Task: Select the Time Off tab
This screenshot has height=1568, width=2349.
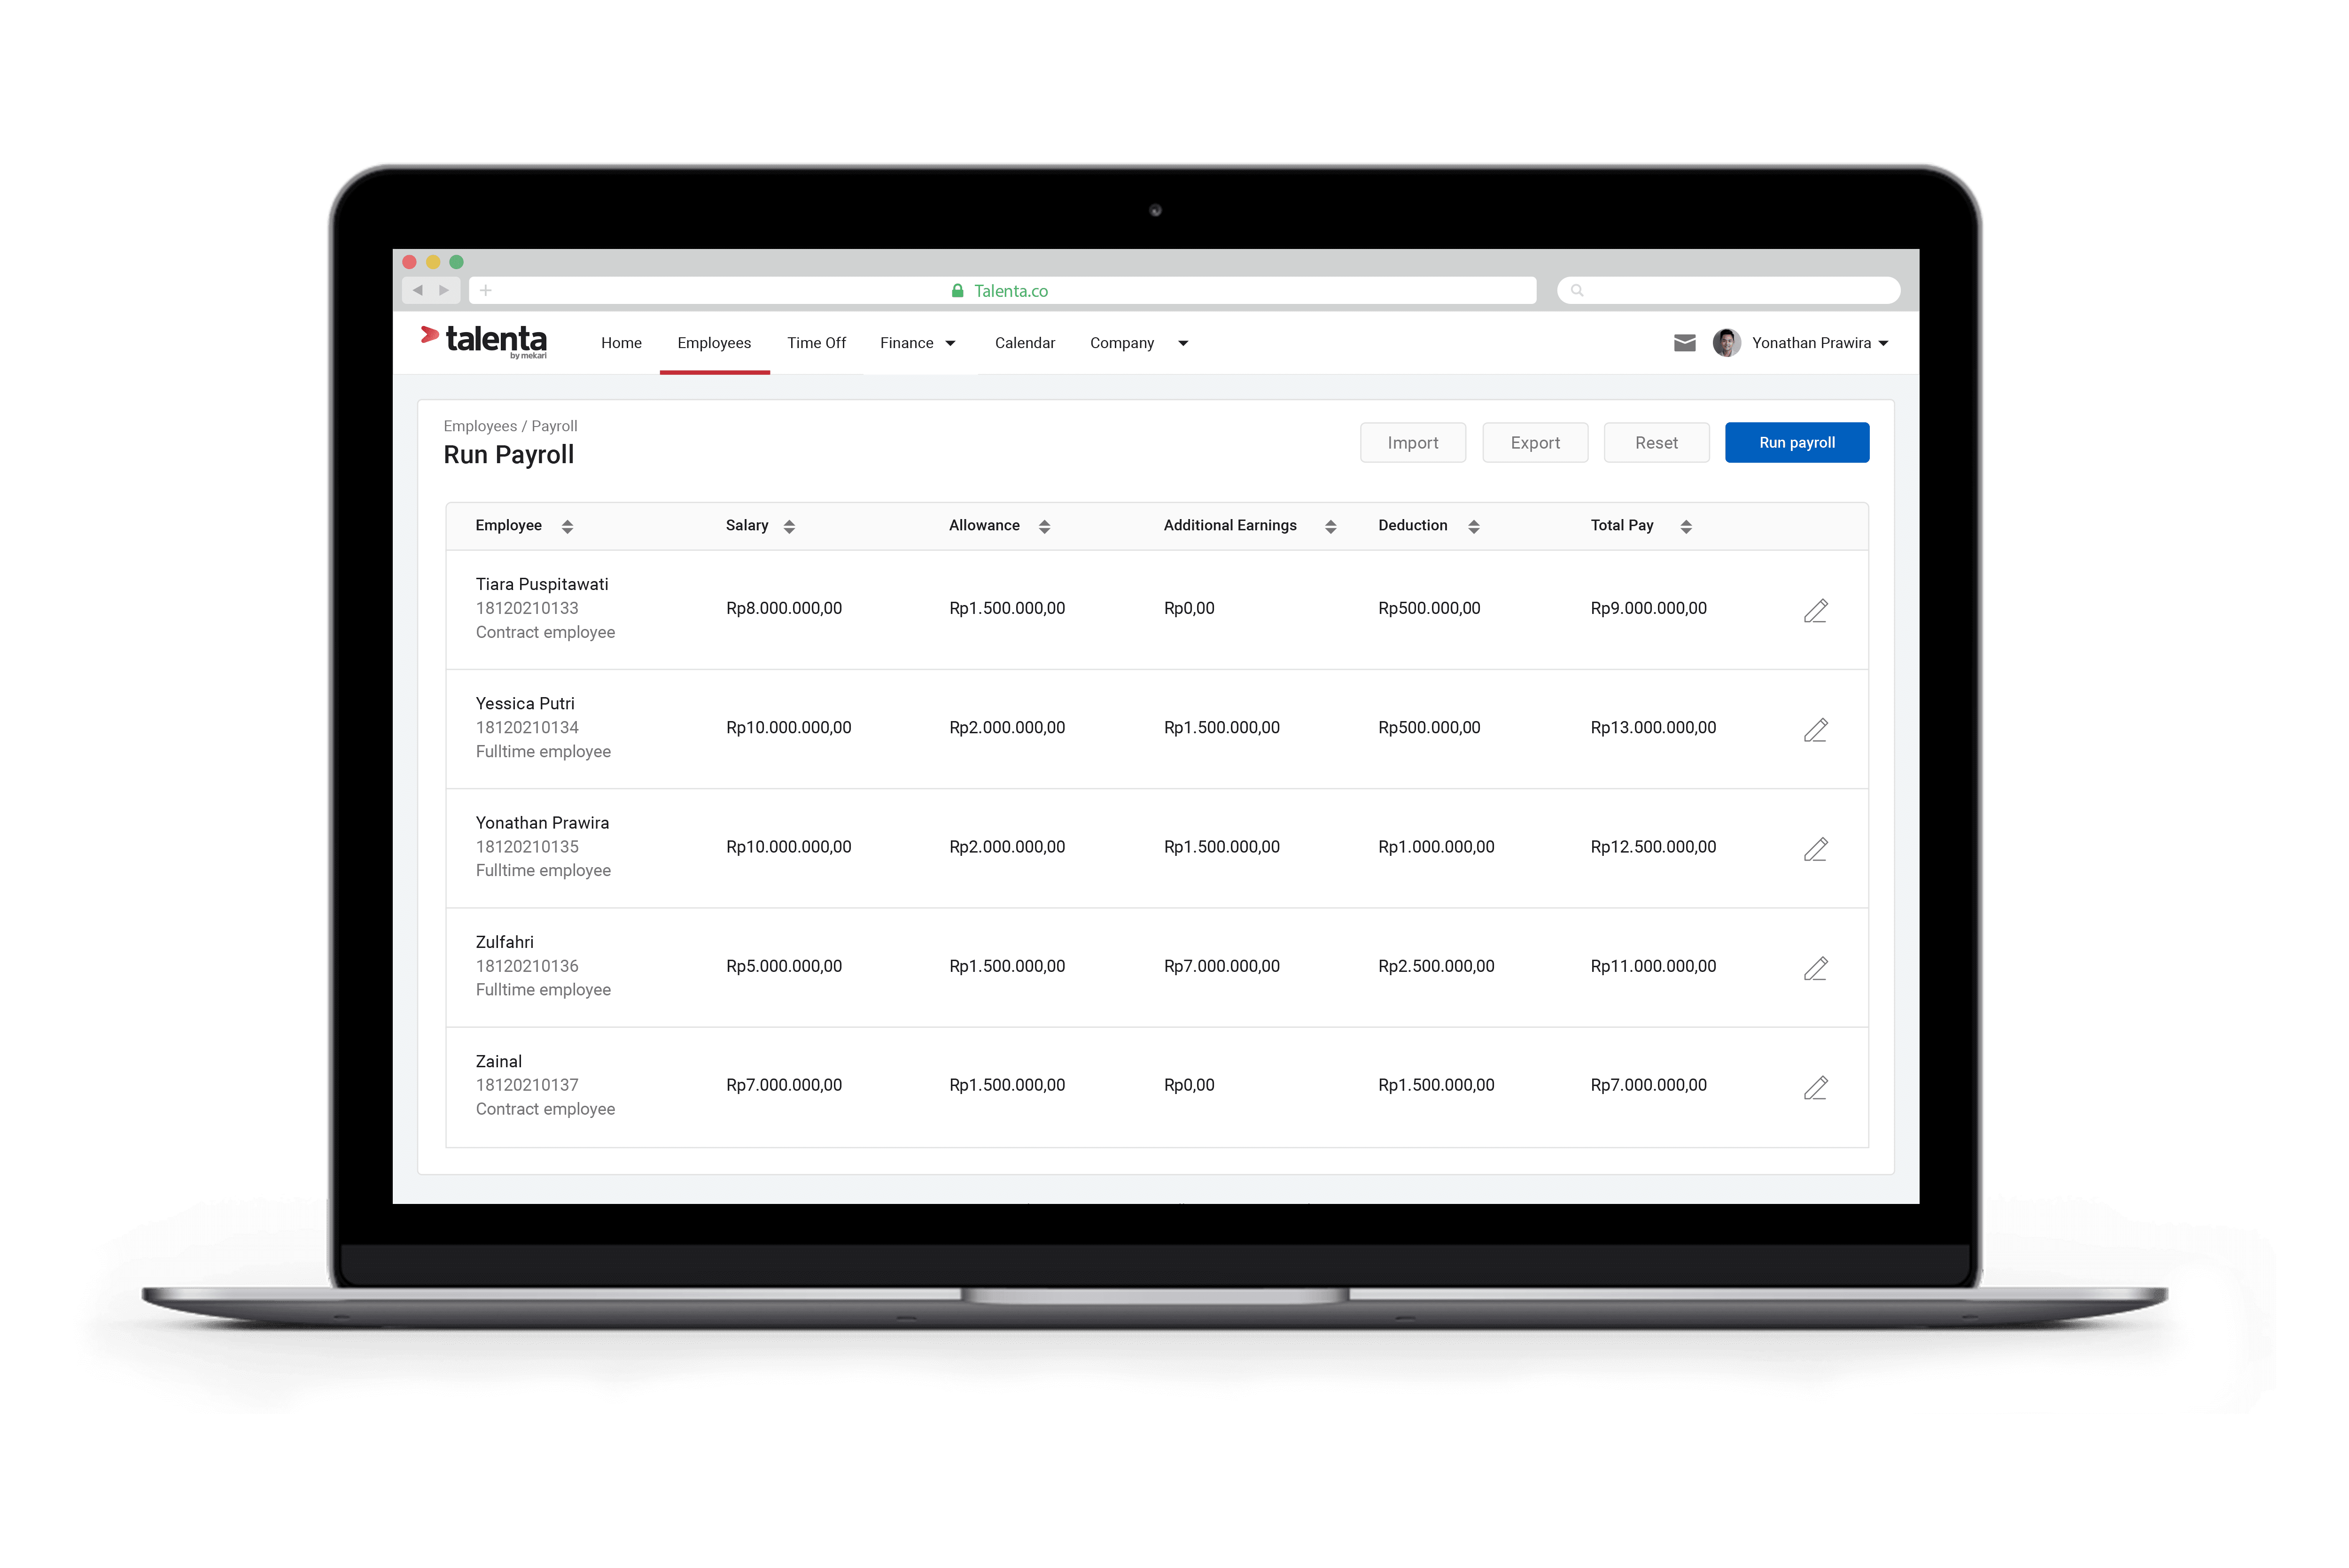Action: (816, 341)
